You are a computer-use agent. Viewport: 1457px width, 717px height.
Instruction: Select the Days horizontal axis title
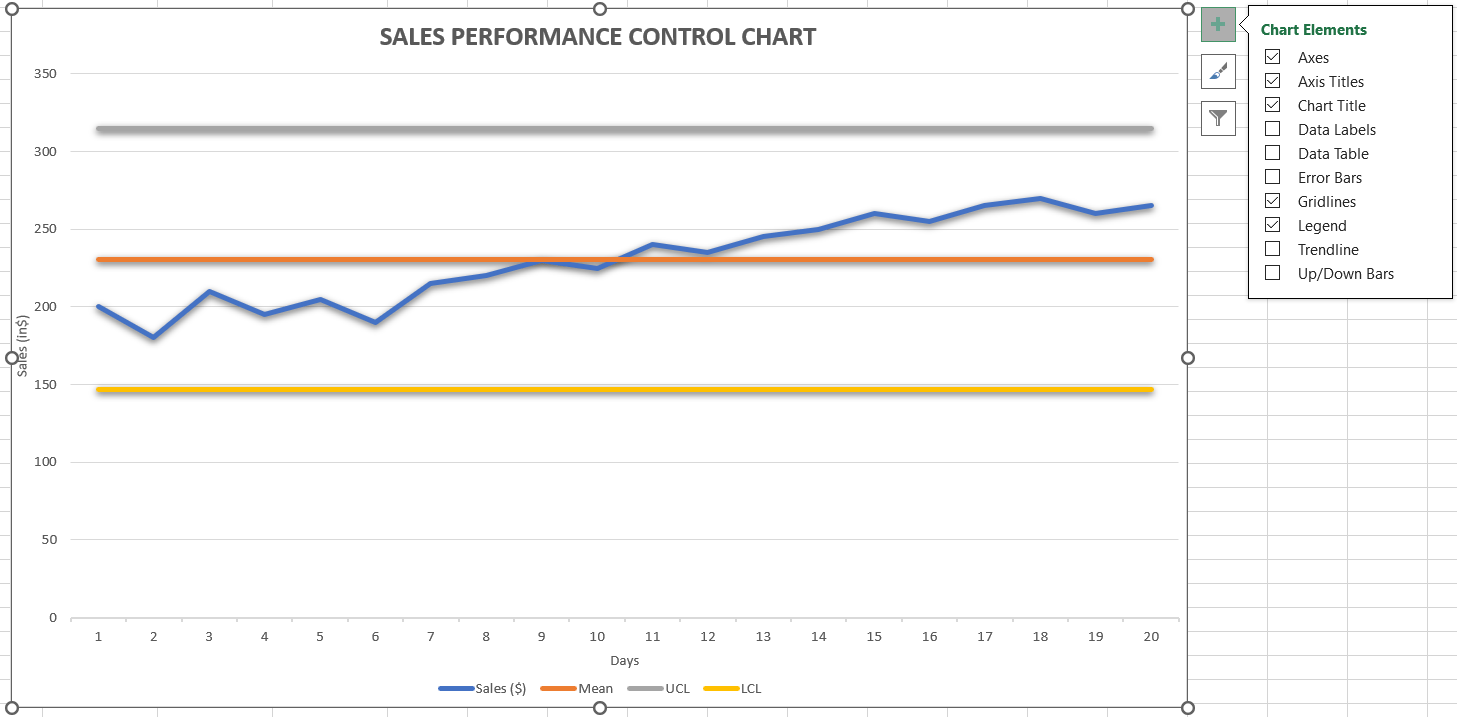624,661
